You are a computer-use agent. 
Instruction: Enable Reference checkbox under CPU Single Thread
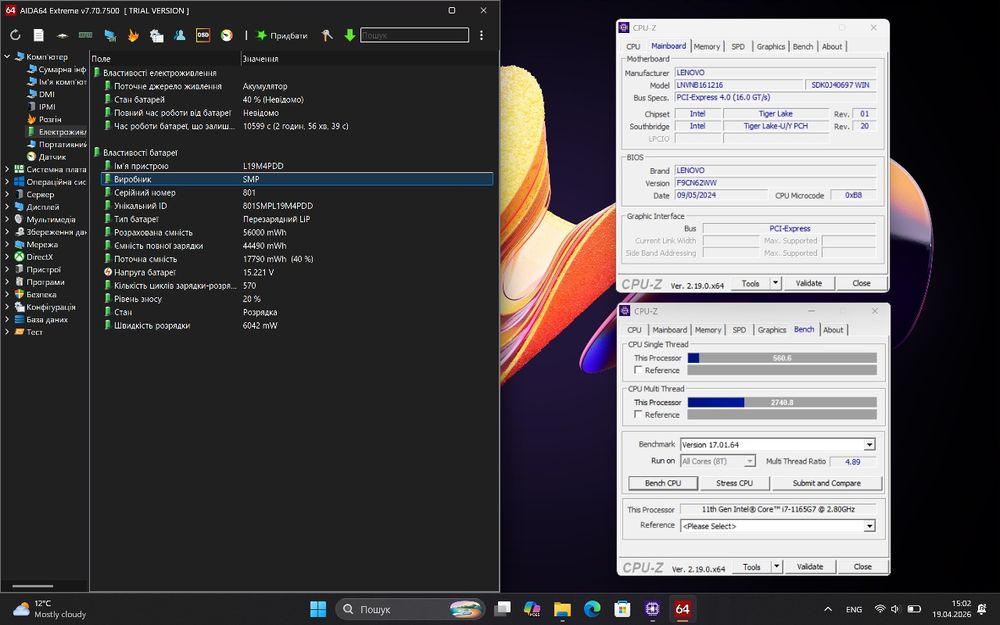pos(638,370)
